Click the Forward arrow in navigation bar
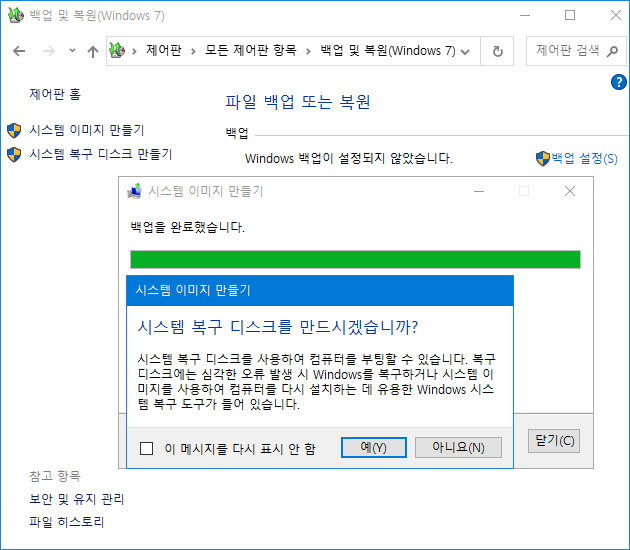This screenshot has height=550, width=630. (49, 51)
